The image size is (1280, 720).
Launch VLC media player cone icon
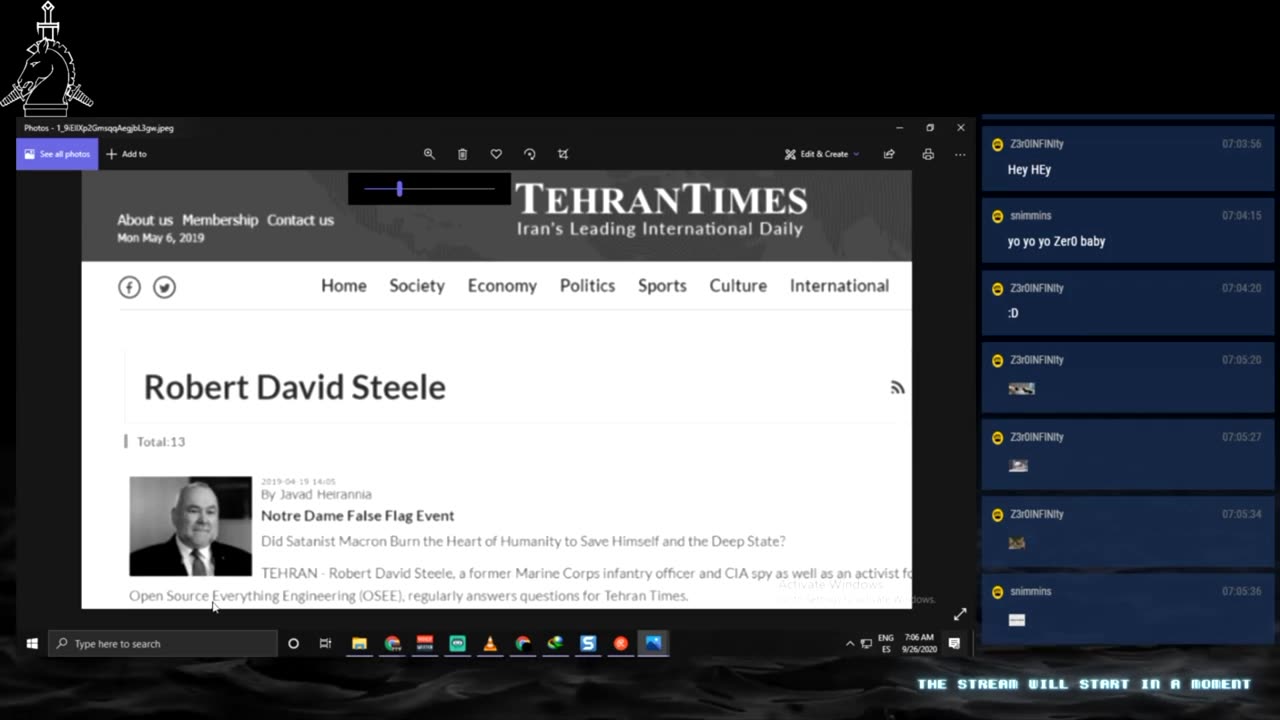490,644
